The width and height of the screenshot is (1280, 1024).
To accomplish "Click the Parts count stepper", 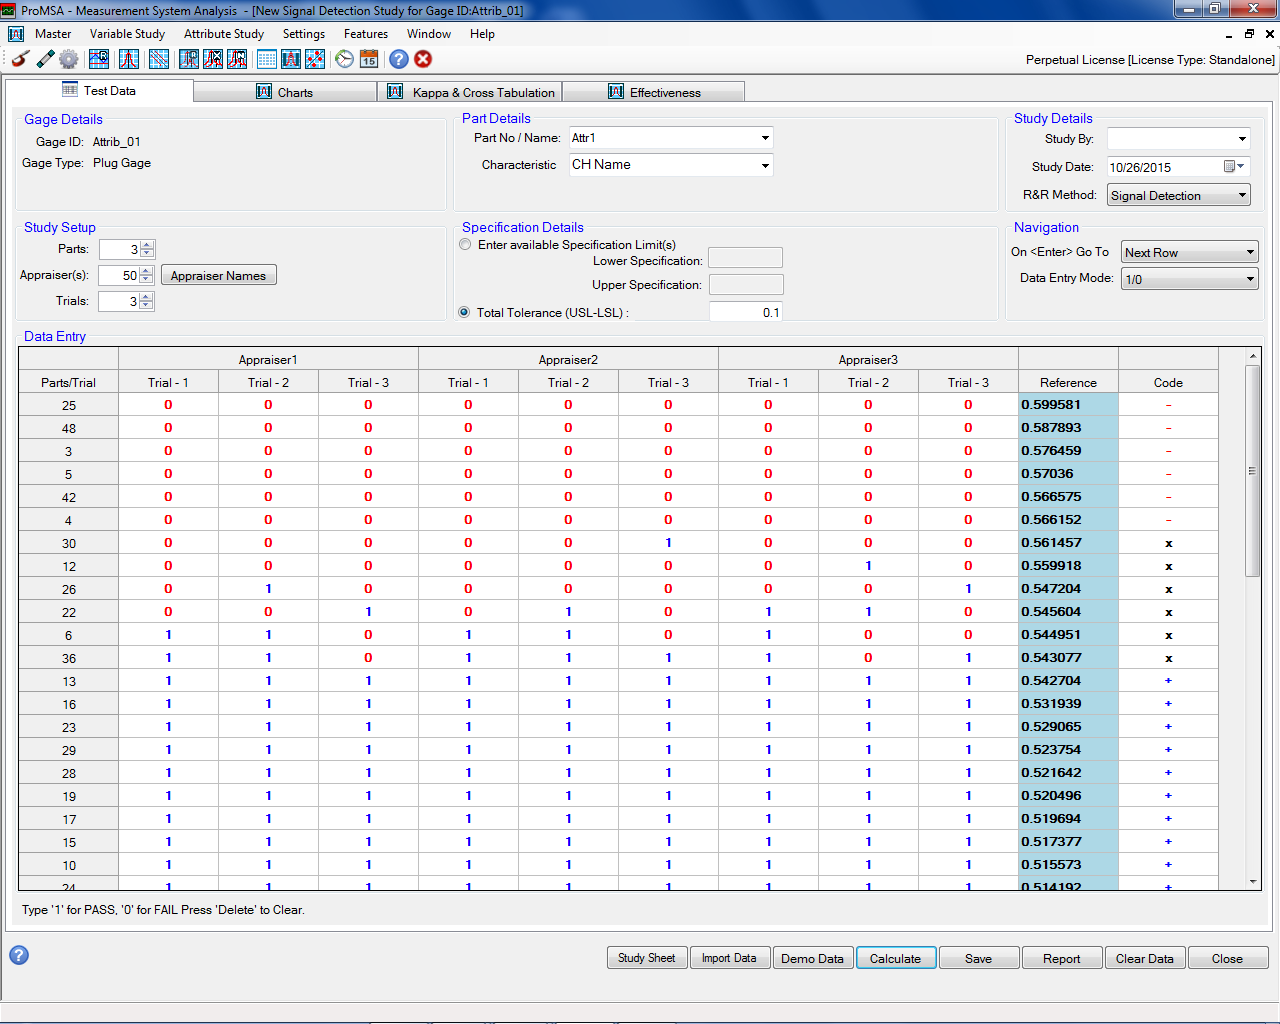I will [148, 249].
